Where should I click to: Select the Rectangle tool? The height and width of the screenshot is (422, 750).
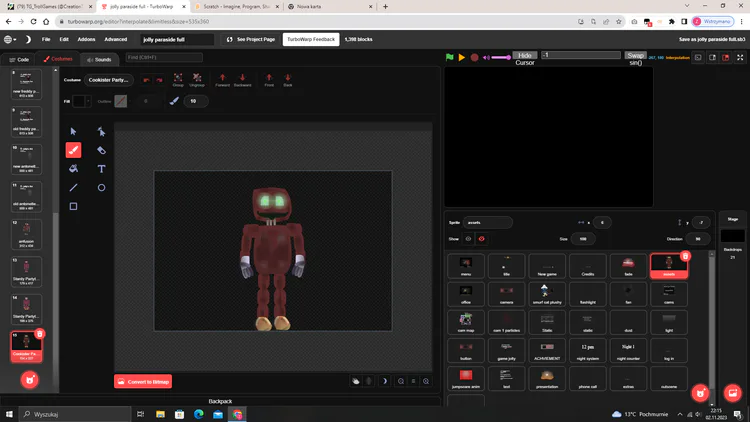pos(73,206)
